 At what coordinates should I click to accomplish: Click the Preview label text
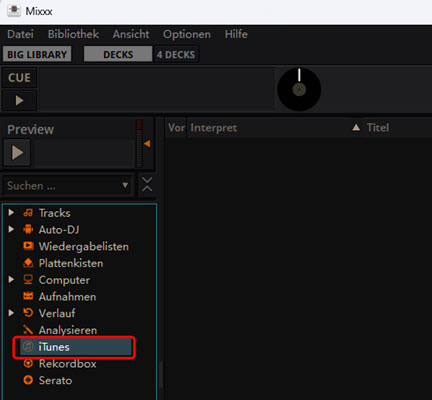click(30, 129)
